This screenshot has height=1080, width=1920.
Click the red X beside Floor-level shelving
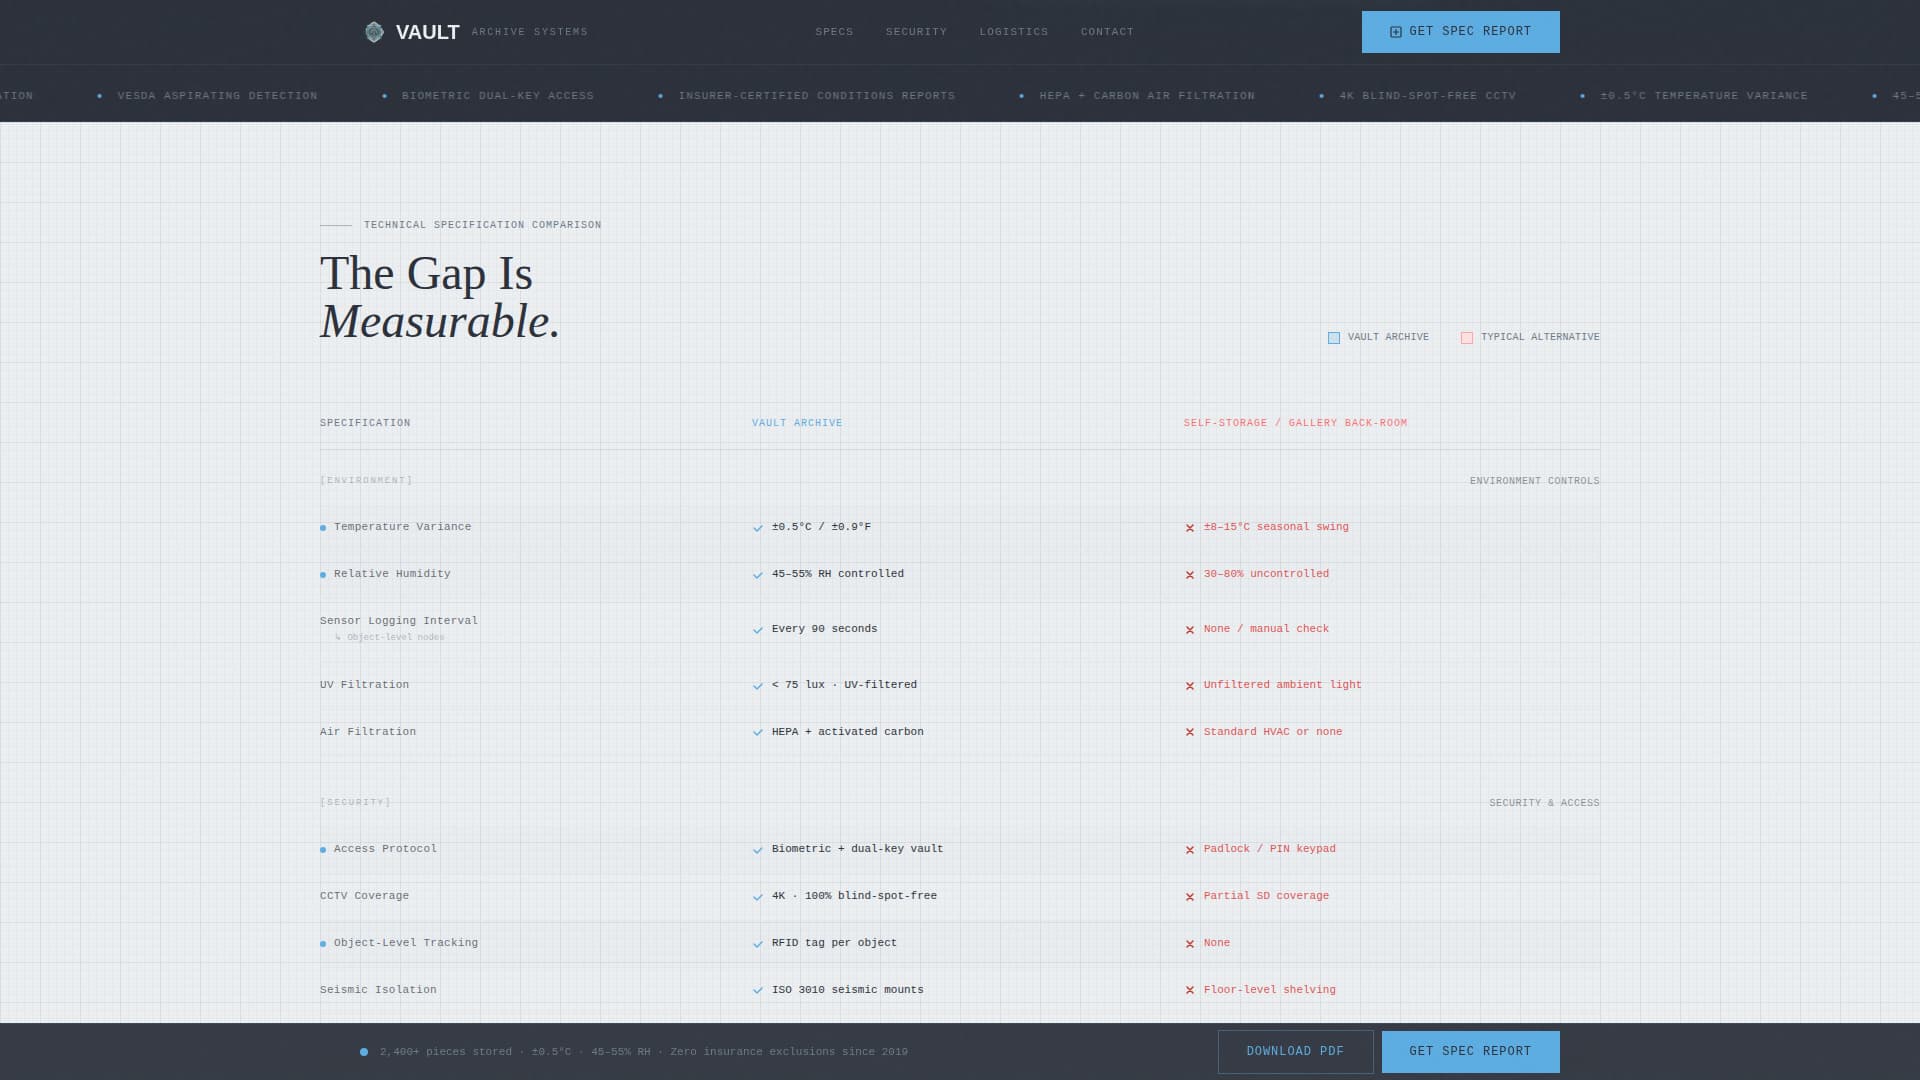(x=1190, y=991)
